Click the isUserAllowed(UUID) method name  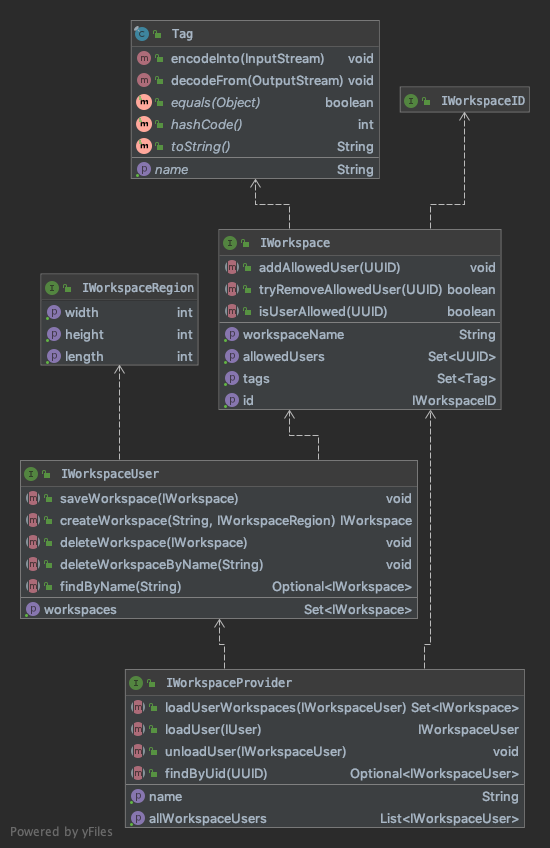[323, 312]
